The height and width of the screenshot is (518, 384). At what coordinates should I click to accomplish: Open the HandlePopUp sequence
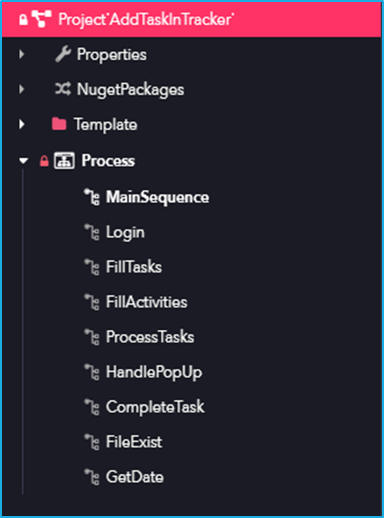tap(154, 372)
